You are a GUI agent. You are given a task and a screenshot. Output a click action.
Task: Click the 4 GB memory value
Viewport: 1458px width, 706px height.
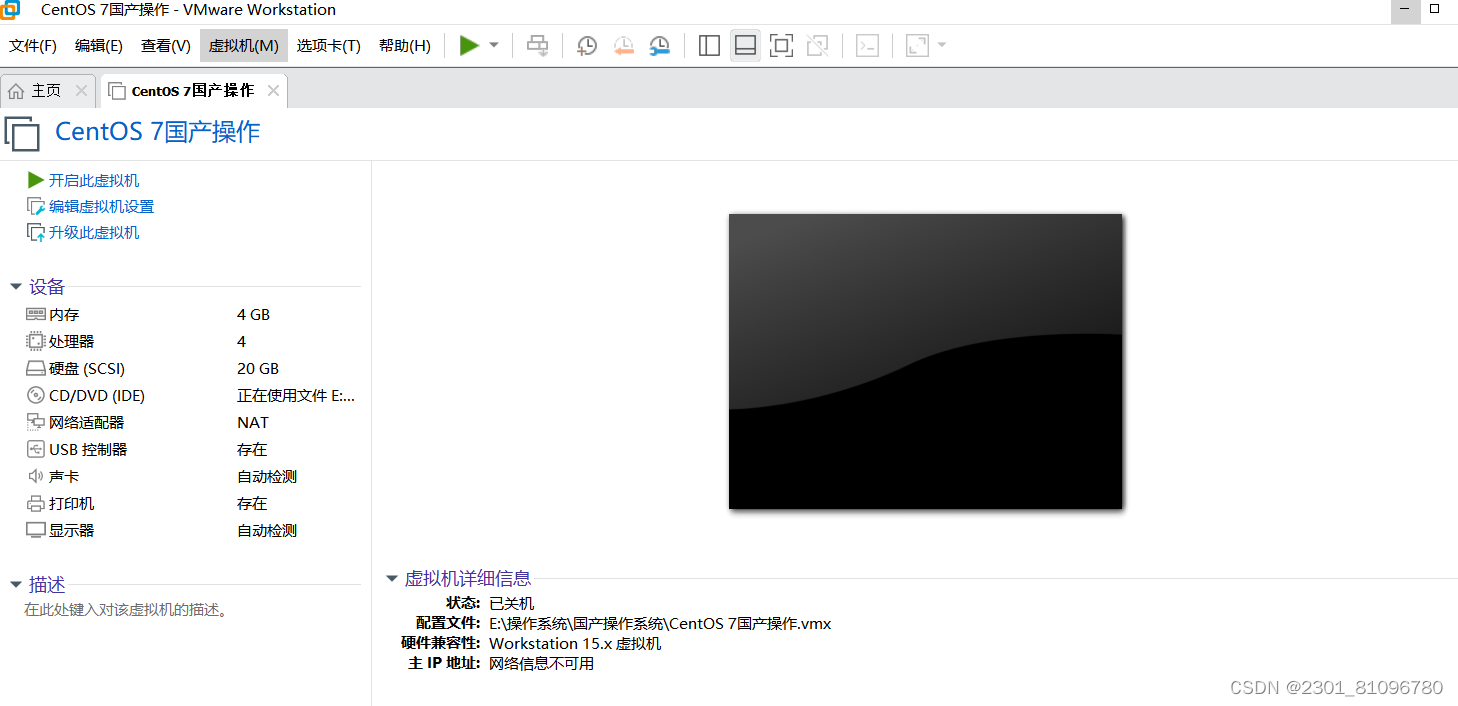(253, 314)
